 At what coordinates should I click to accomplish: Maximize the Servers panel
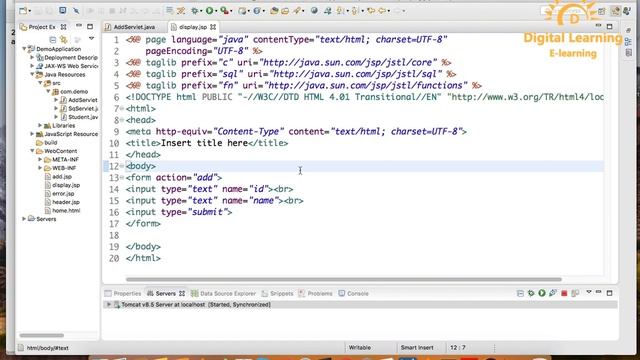coord(609,293)
